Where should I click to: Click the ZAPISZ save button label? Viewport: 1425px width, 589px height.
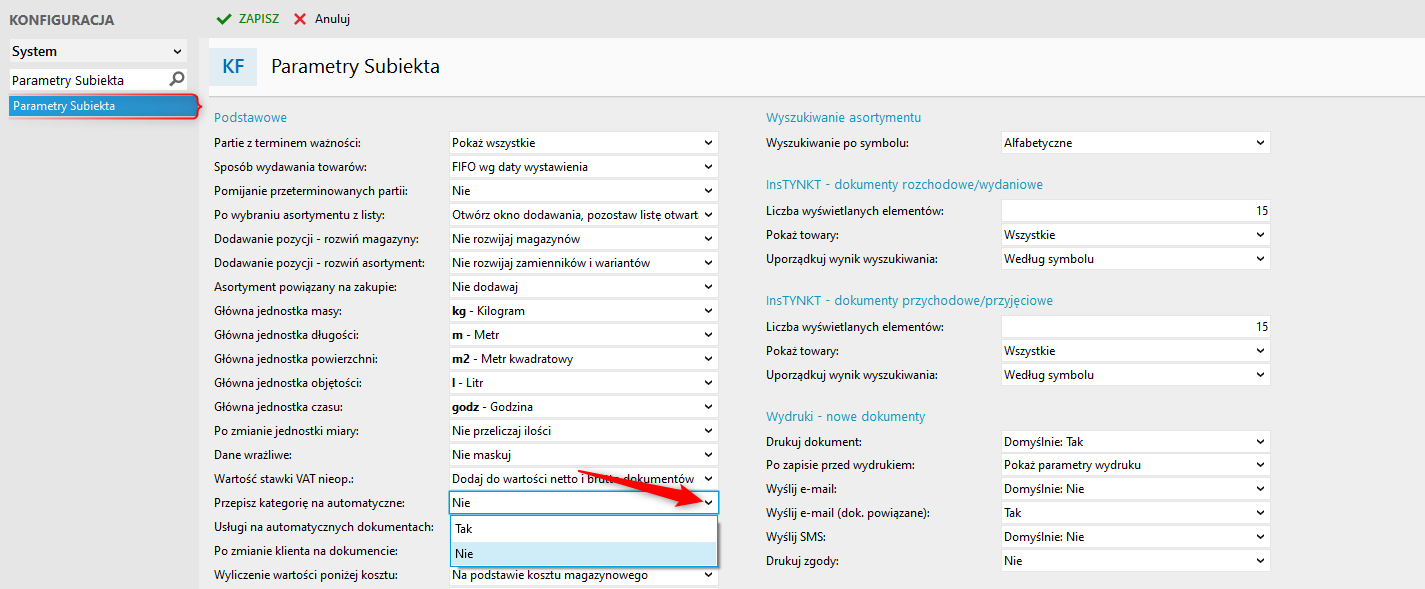[x=259, y=19]
